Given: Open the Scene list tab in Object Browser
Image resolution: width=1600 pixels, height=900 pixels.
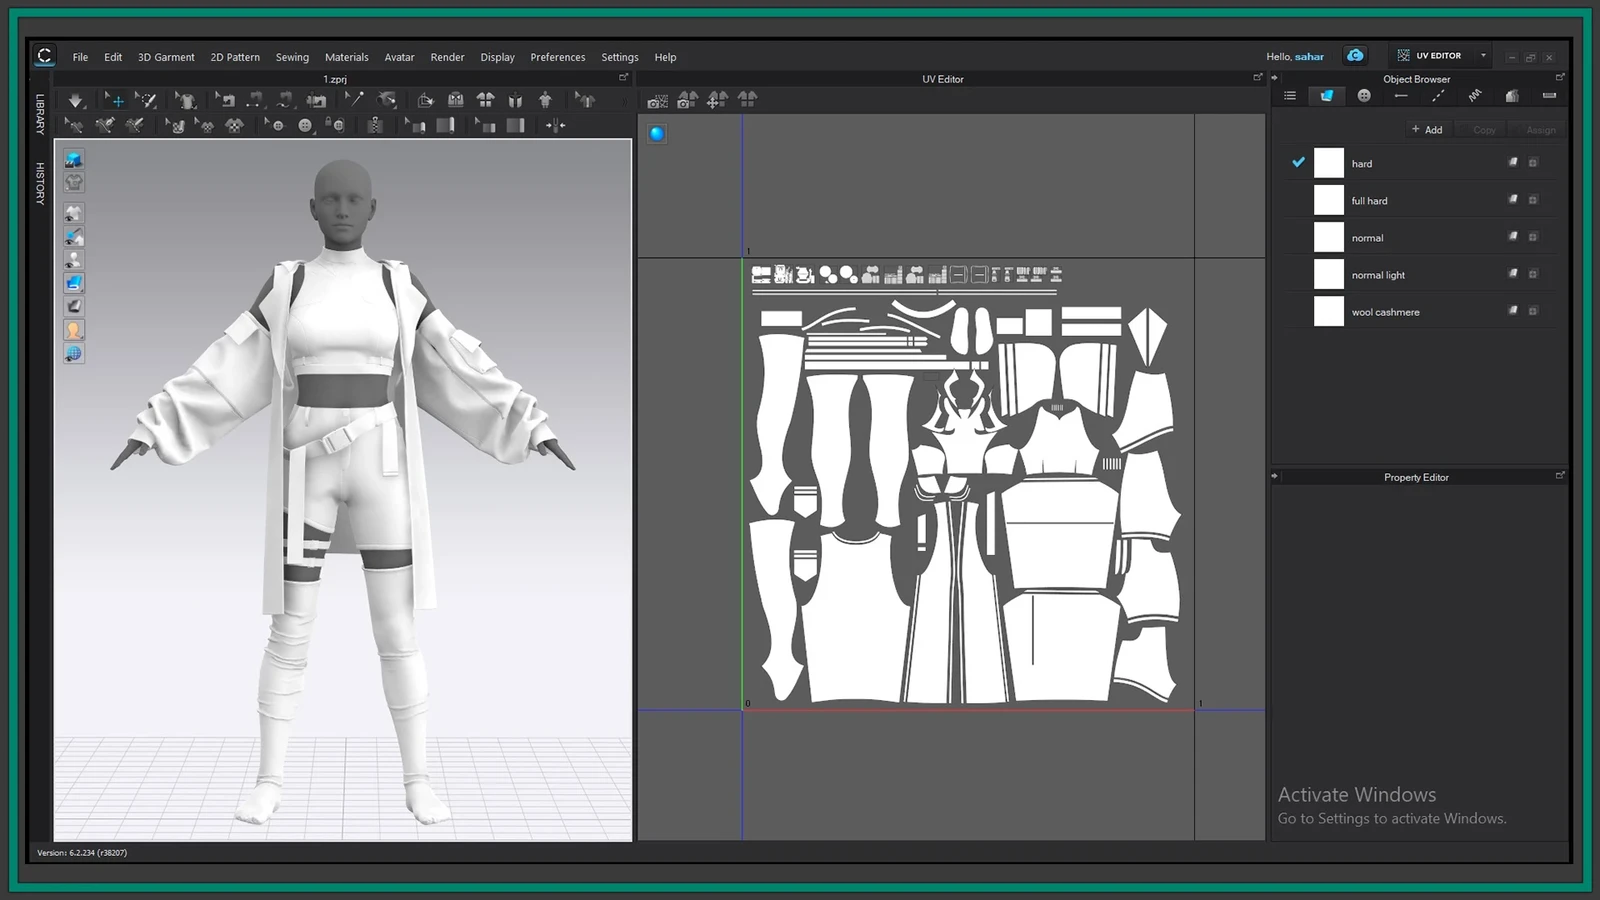Looking at the screenshot, I should click(x=1290, y=96).
